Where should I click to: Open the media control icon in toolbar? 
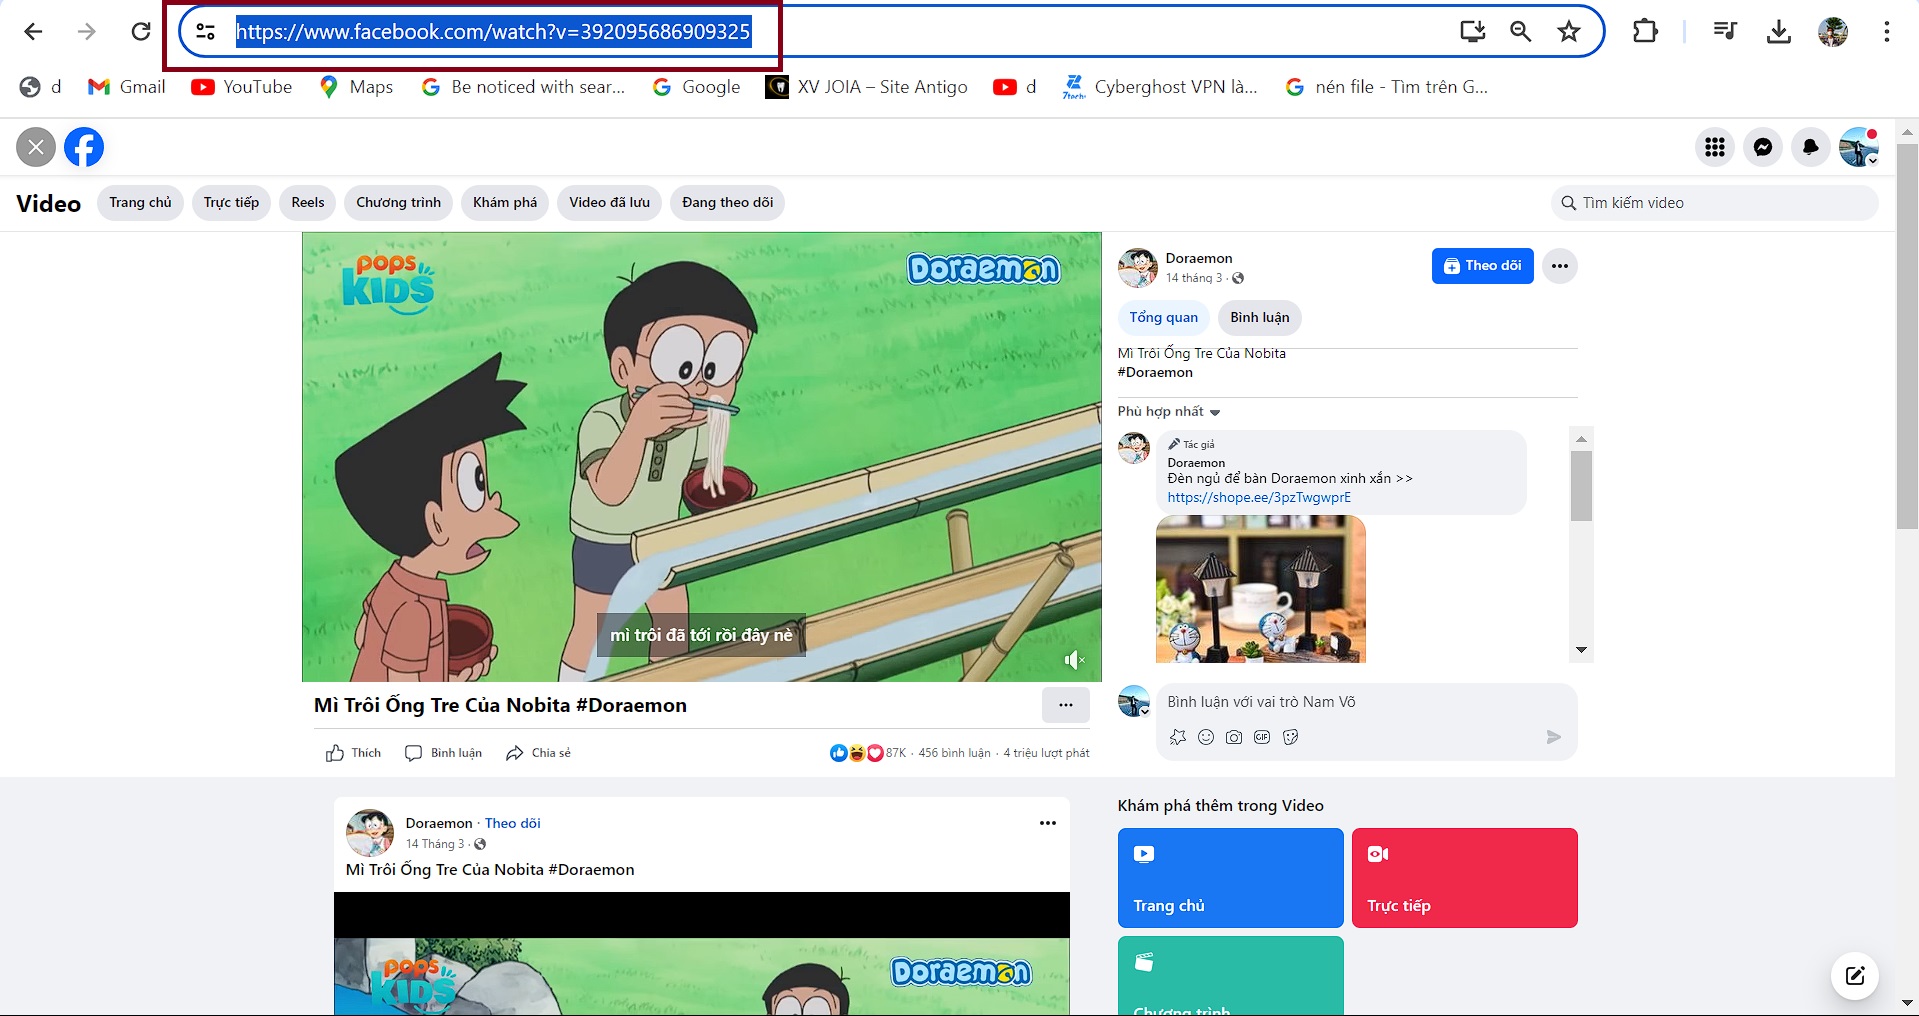(1725, 32)
